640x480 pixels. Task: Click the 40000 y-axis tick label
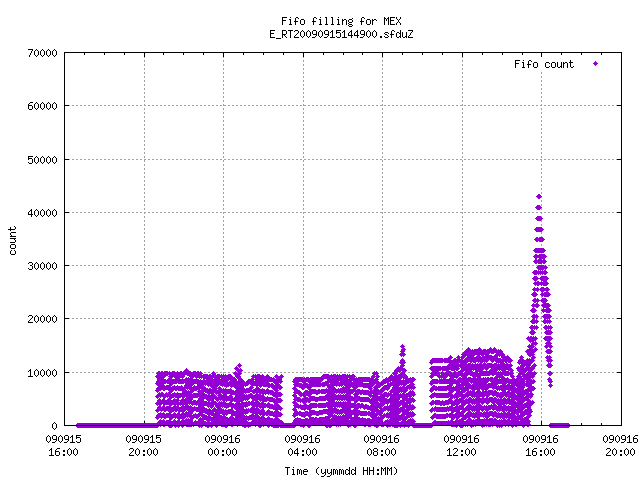[42, 213]
